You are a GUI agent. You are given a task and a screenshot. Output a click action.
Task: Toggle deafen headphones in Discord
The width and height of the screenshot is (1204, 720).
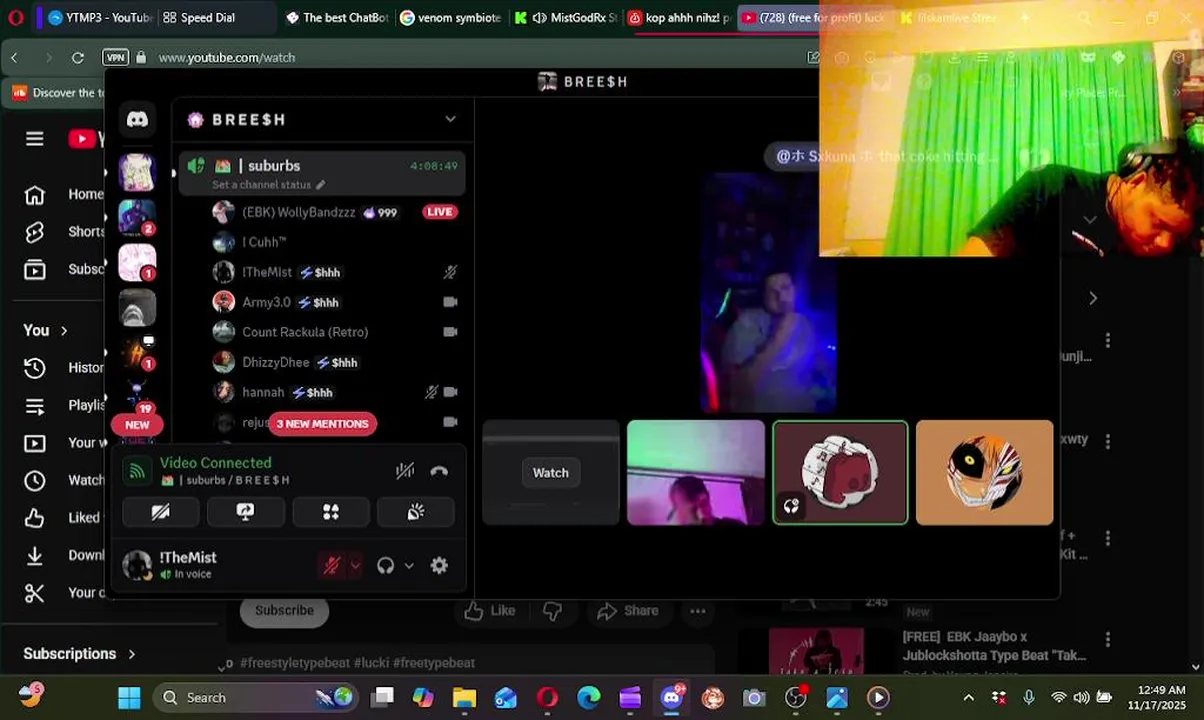point(385,565)
